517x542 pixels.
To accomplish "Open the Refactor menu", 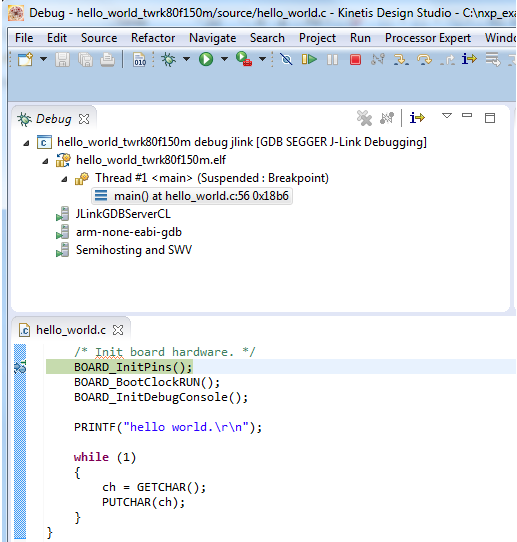I will (153, 38).
